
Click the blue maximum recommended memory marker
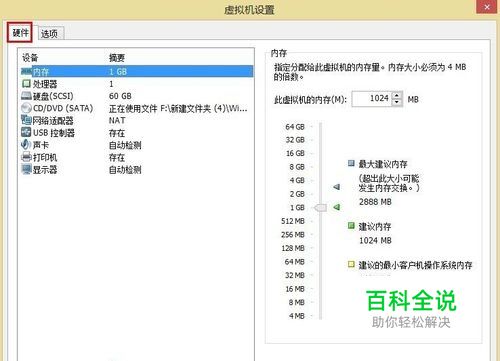(337, 187)
